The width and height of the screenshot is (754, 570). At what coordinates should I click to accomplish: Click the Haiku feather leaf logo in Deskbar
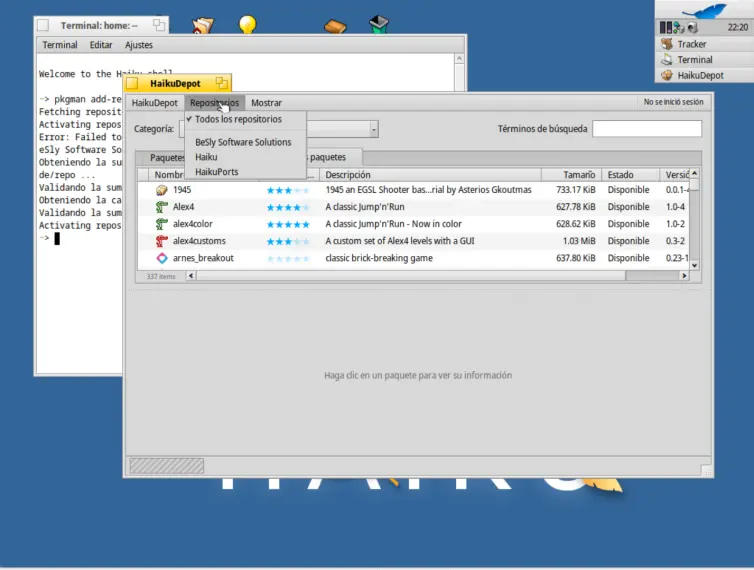click(x=704, y=11)
